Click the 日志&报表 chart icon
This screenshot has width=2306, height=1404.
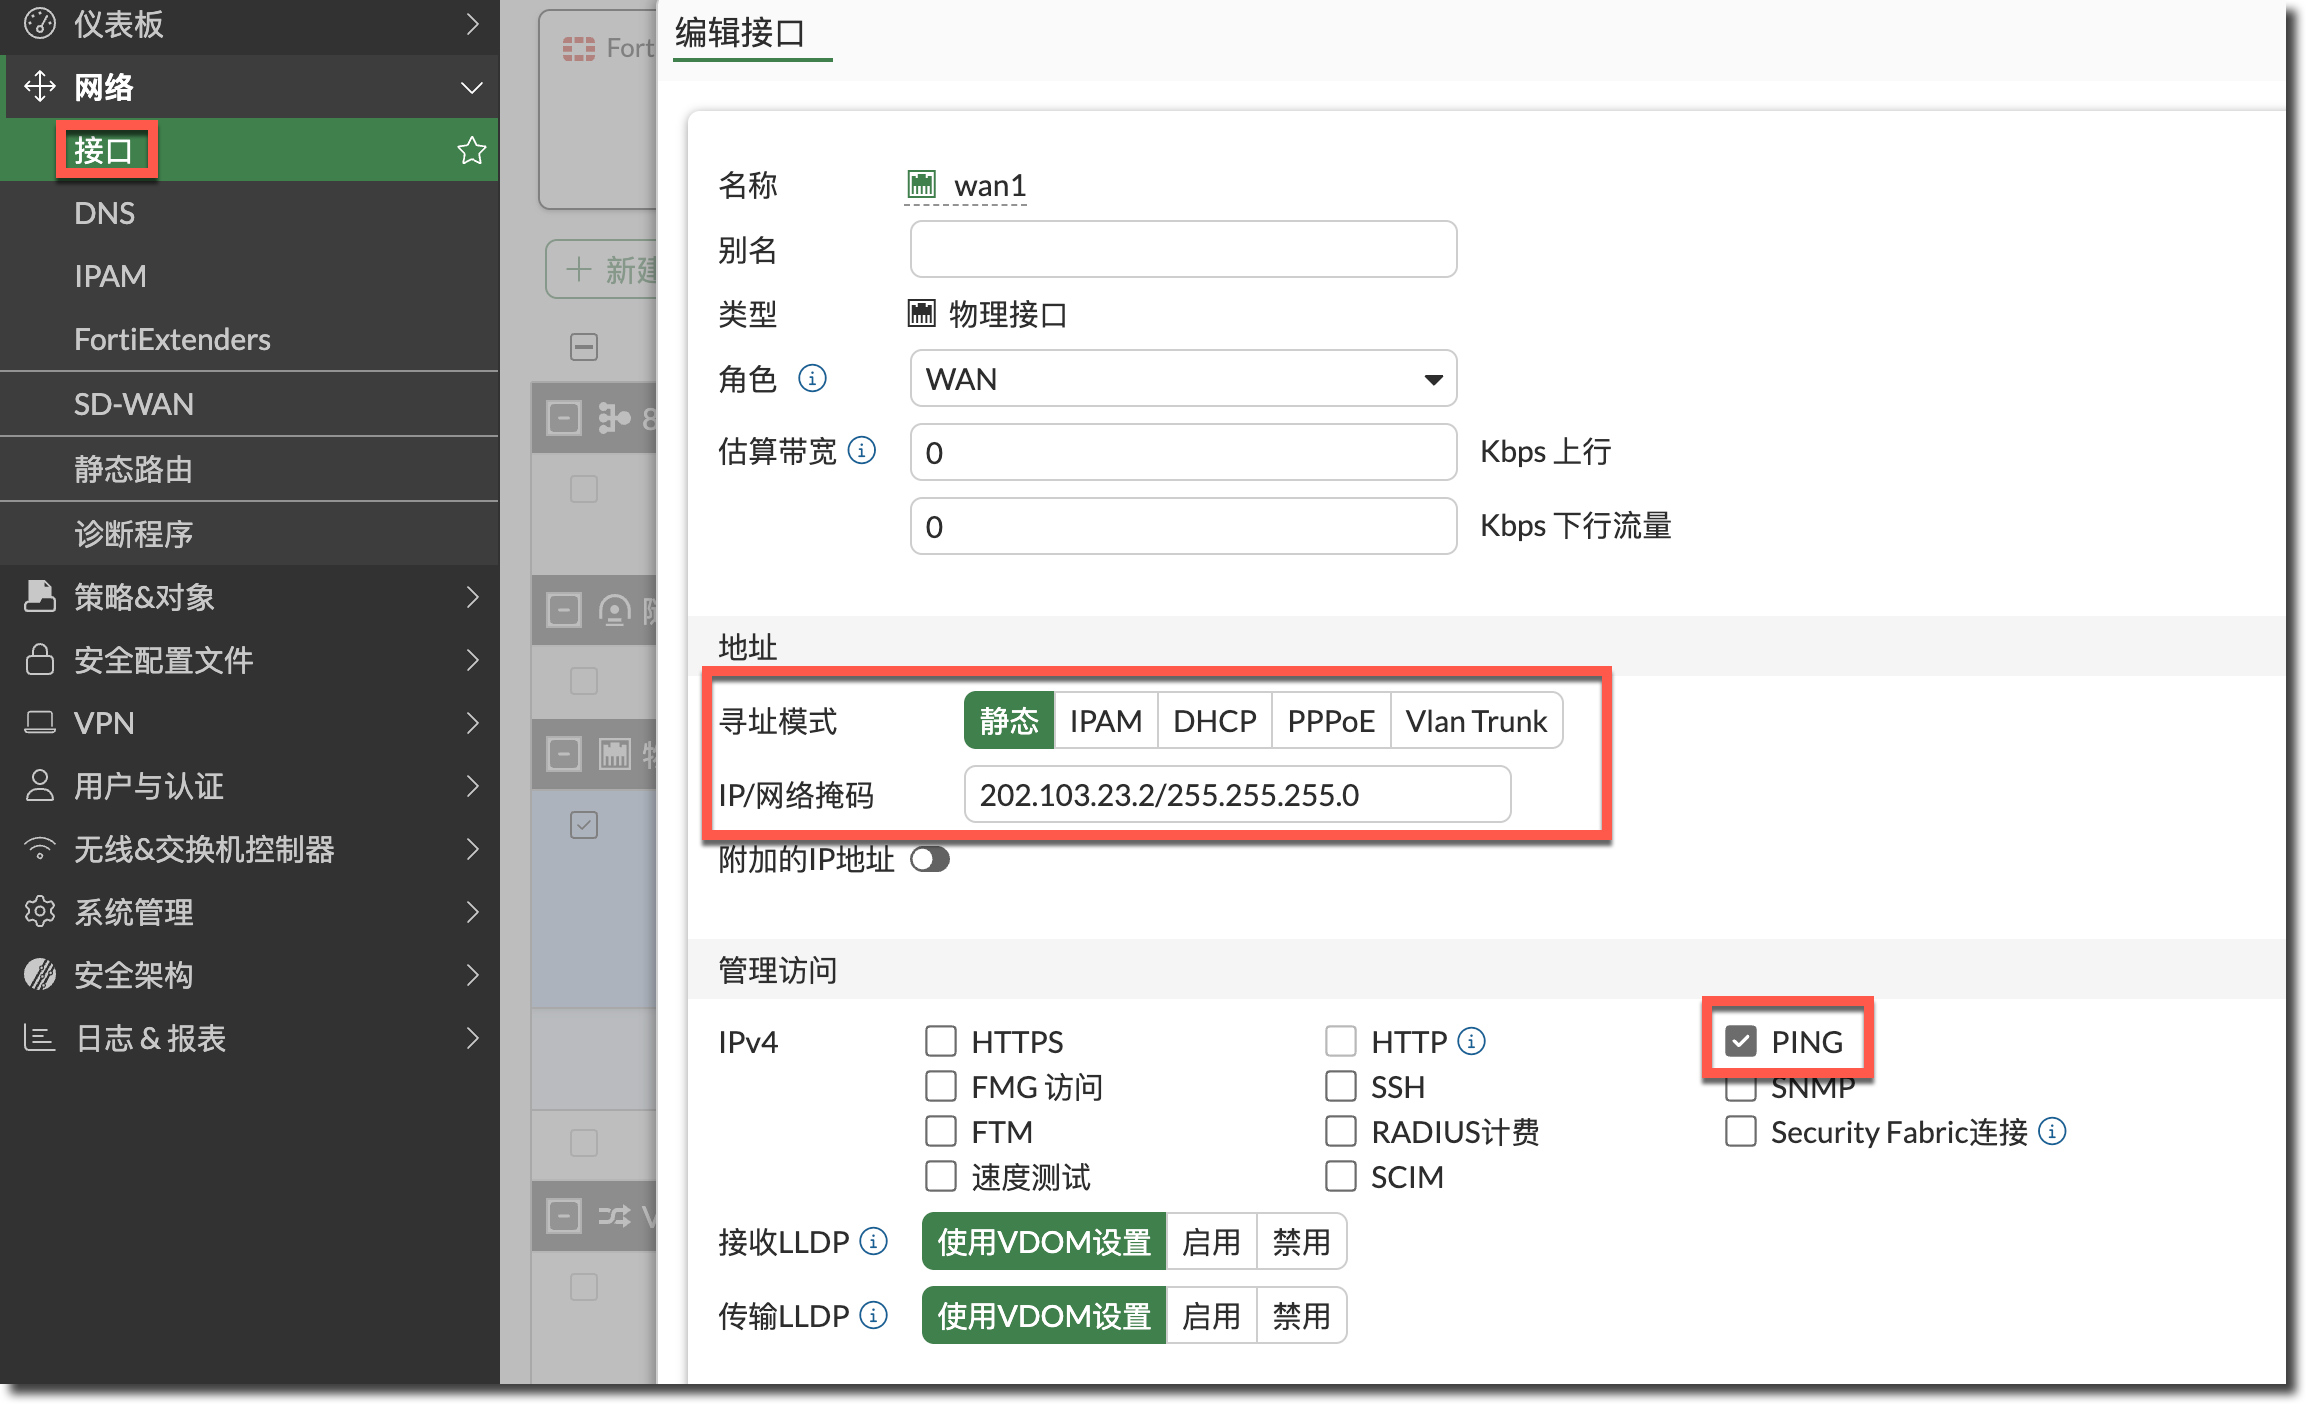click(40, 1037)
